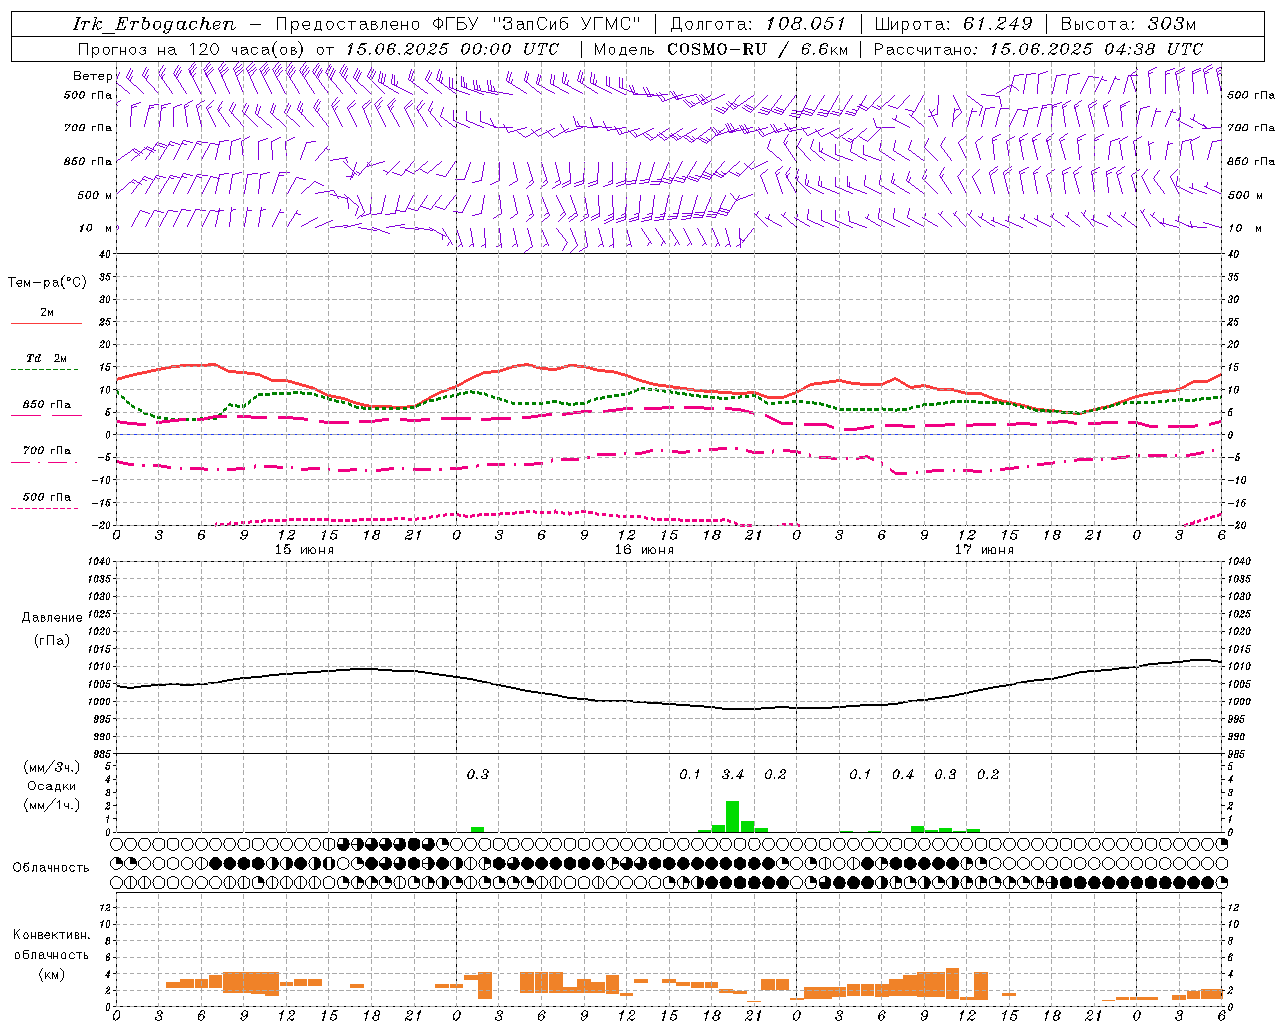Viewport: 1280px width, 1024px height.
Task: Click the Модель COSMO-RU / 6.6км label
Action: point(720,49)
